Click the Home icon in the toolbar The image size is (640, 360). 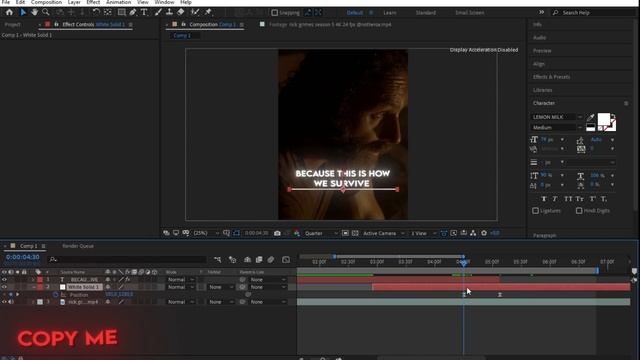click(9, 12)
